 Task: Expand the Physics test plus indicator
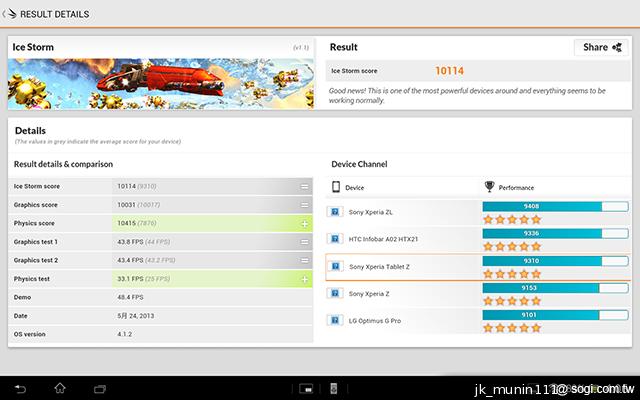[x=304, y=279]
